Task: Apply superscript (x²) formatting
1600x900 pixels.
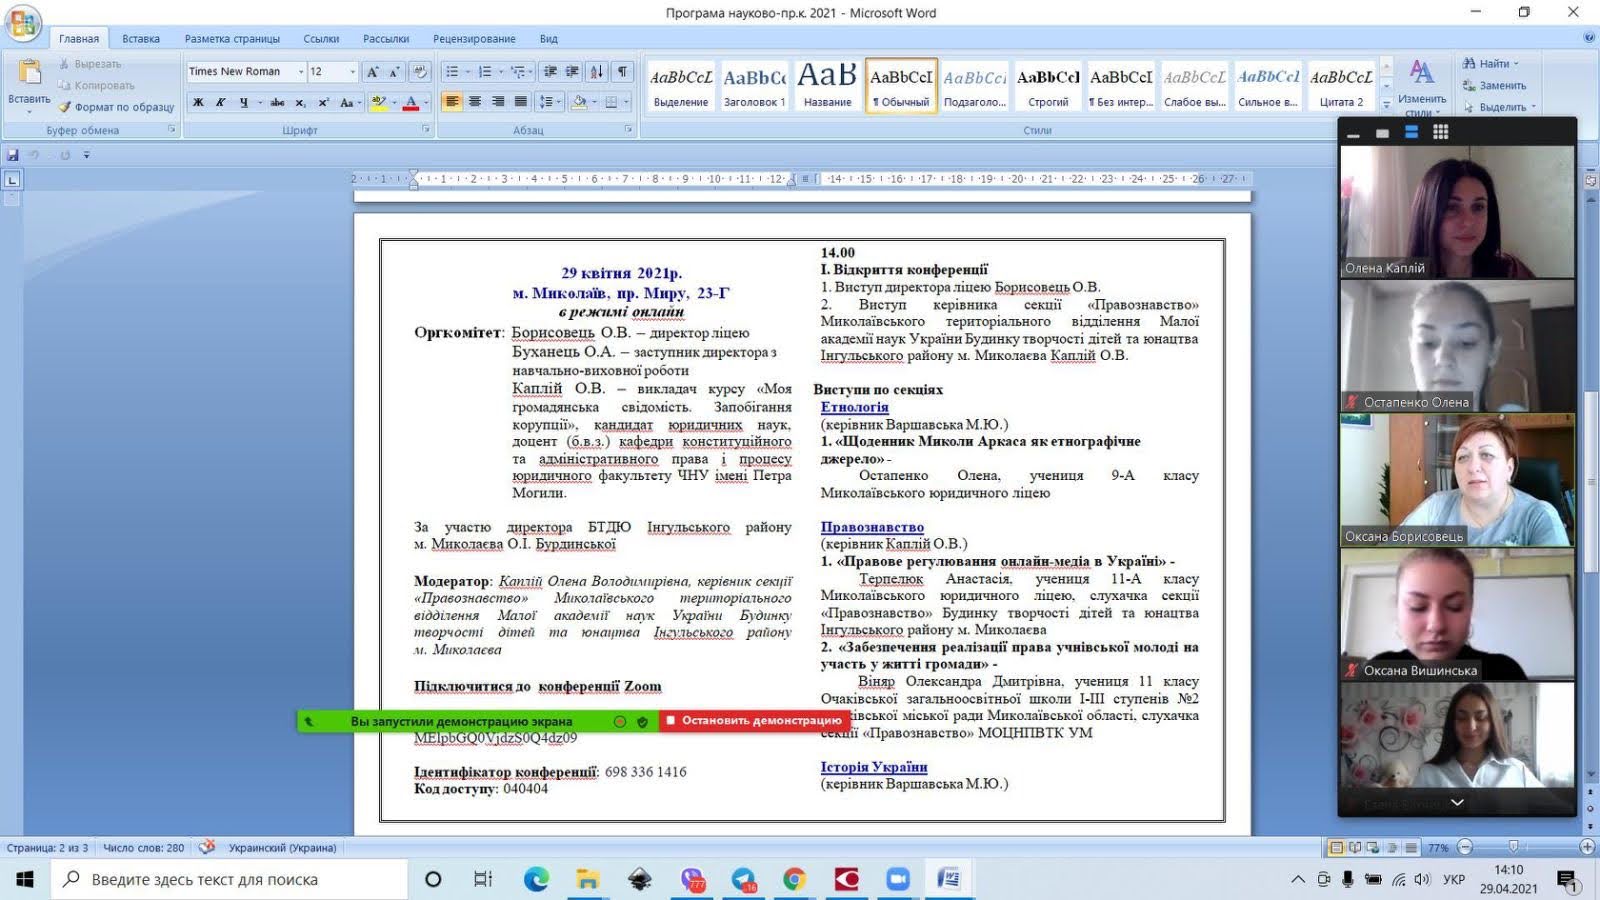Action: [323, 102]
